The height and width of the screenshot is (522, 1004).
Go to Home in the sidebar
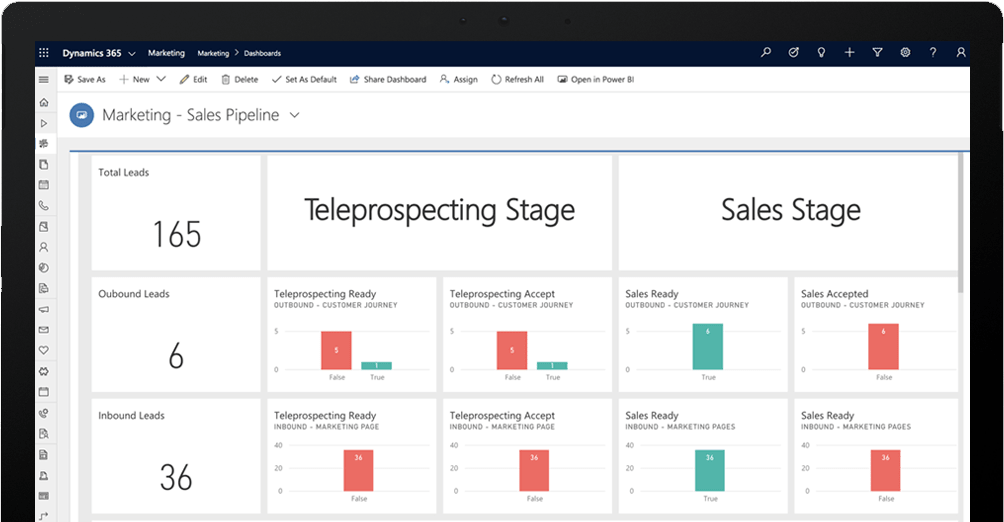[x=44, y=102]
